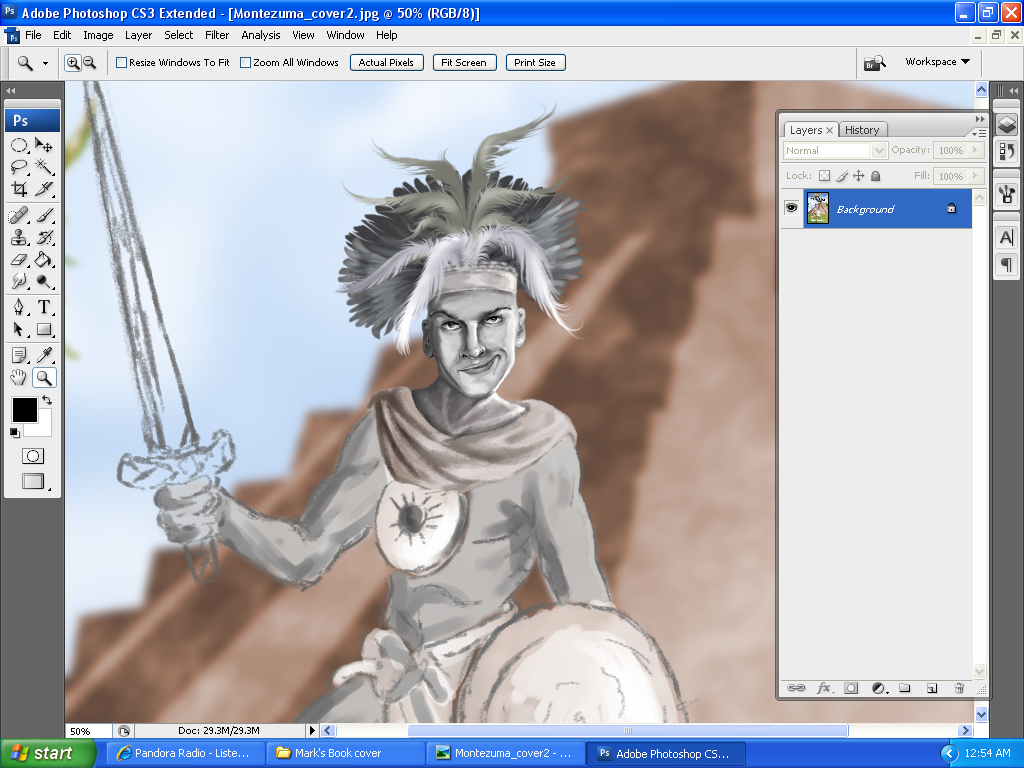Viewport: 1024px width, 768px height.
Task: Open the Window menu
Action: 345,35
